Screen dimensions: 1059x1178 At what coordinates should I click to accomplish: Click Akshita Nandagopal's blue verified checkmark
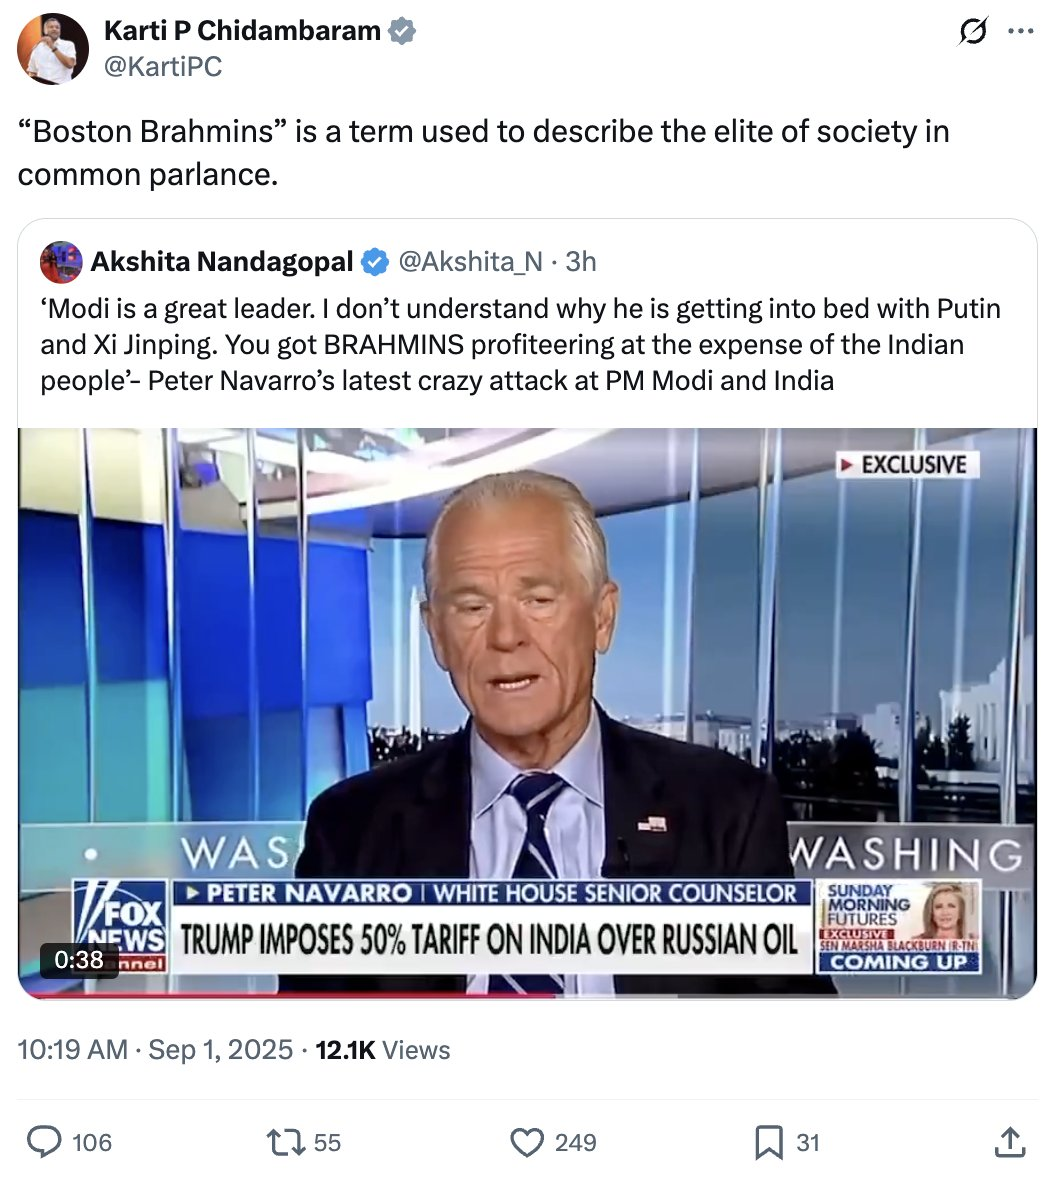pyautogui.click(x=375, y=261)
